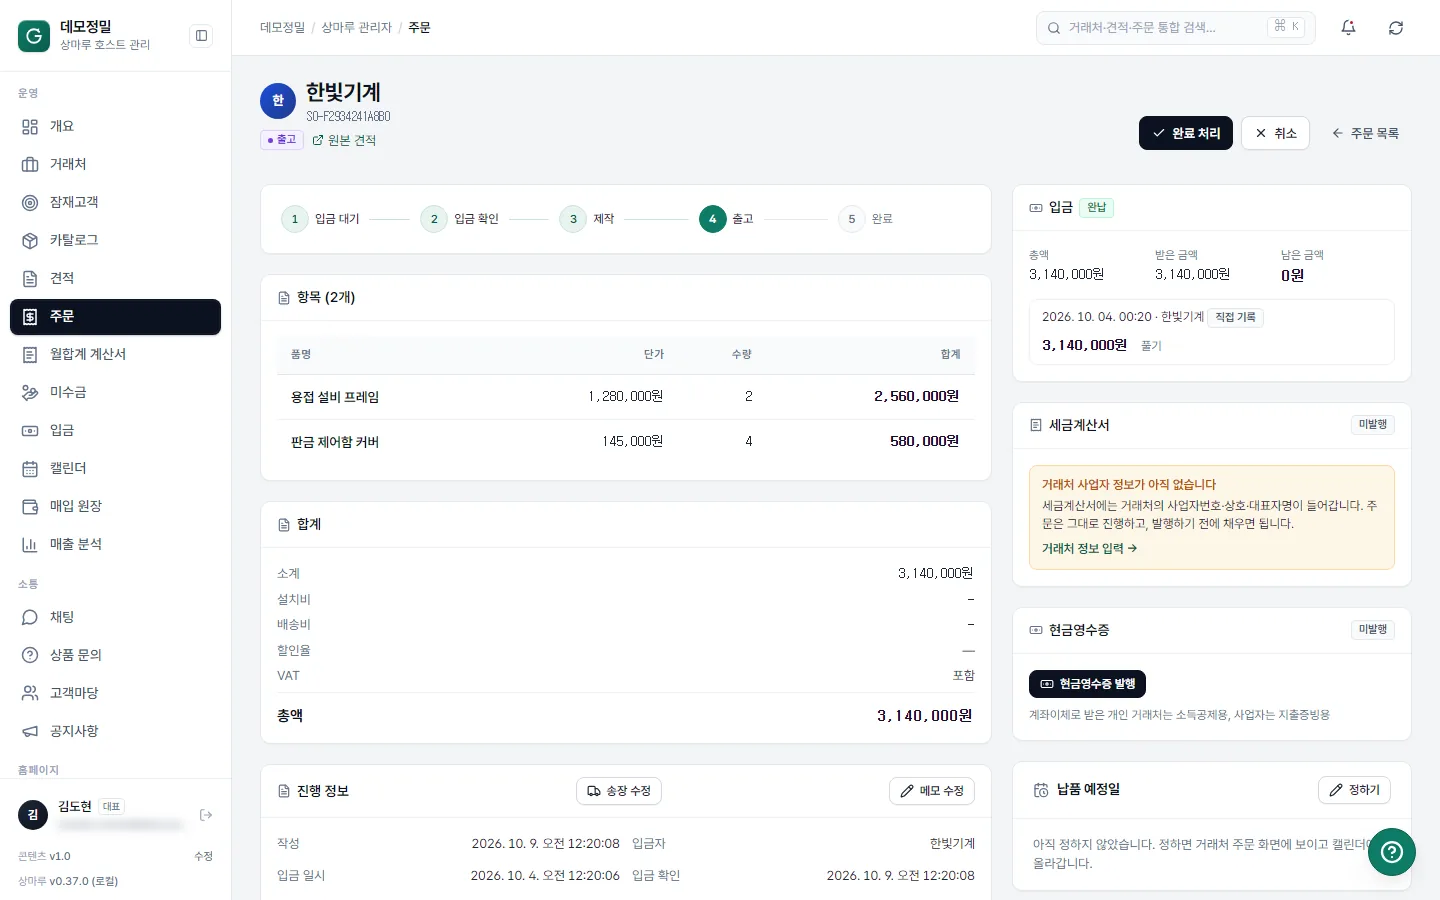
Task: Open 월합계 계산서 page
Action: pos(115,354)
